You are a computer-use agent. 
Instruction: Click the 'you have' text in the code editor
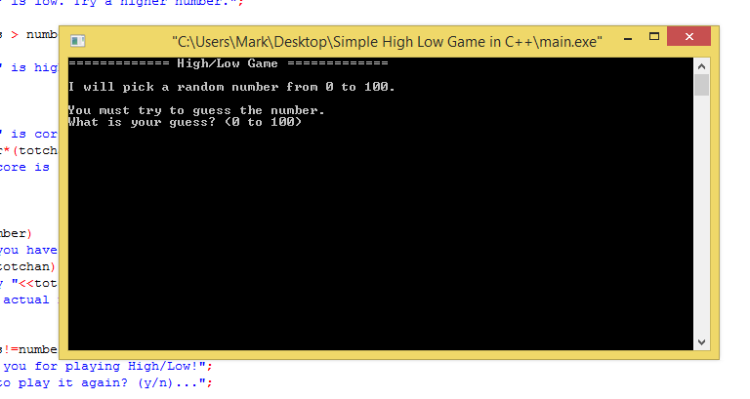29,250
